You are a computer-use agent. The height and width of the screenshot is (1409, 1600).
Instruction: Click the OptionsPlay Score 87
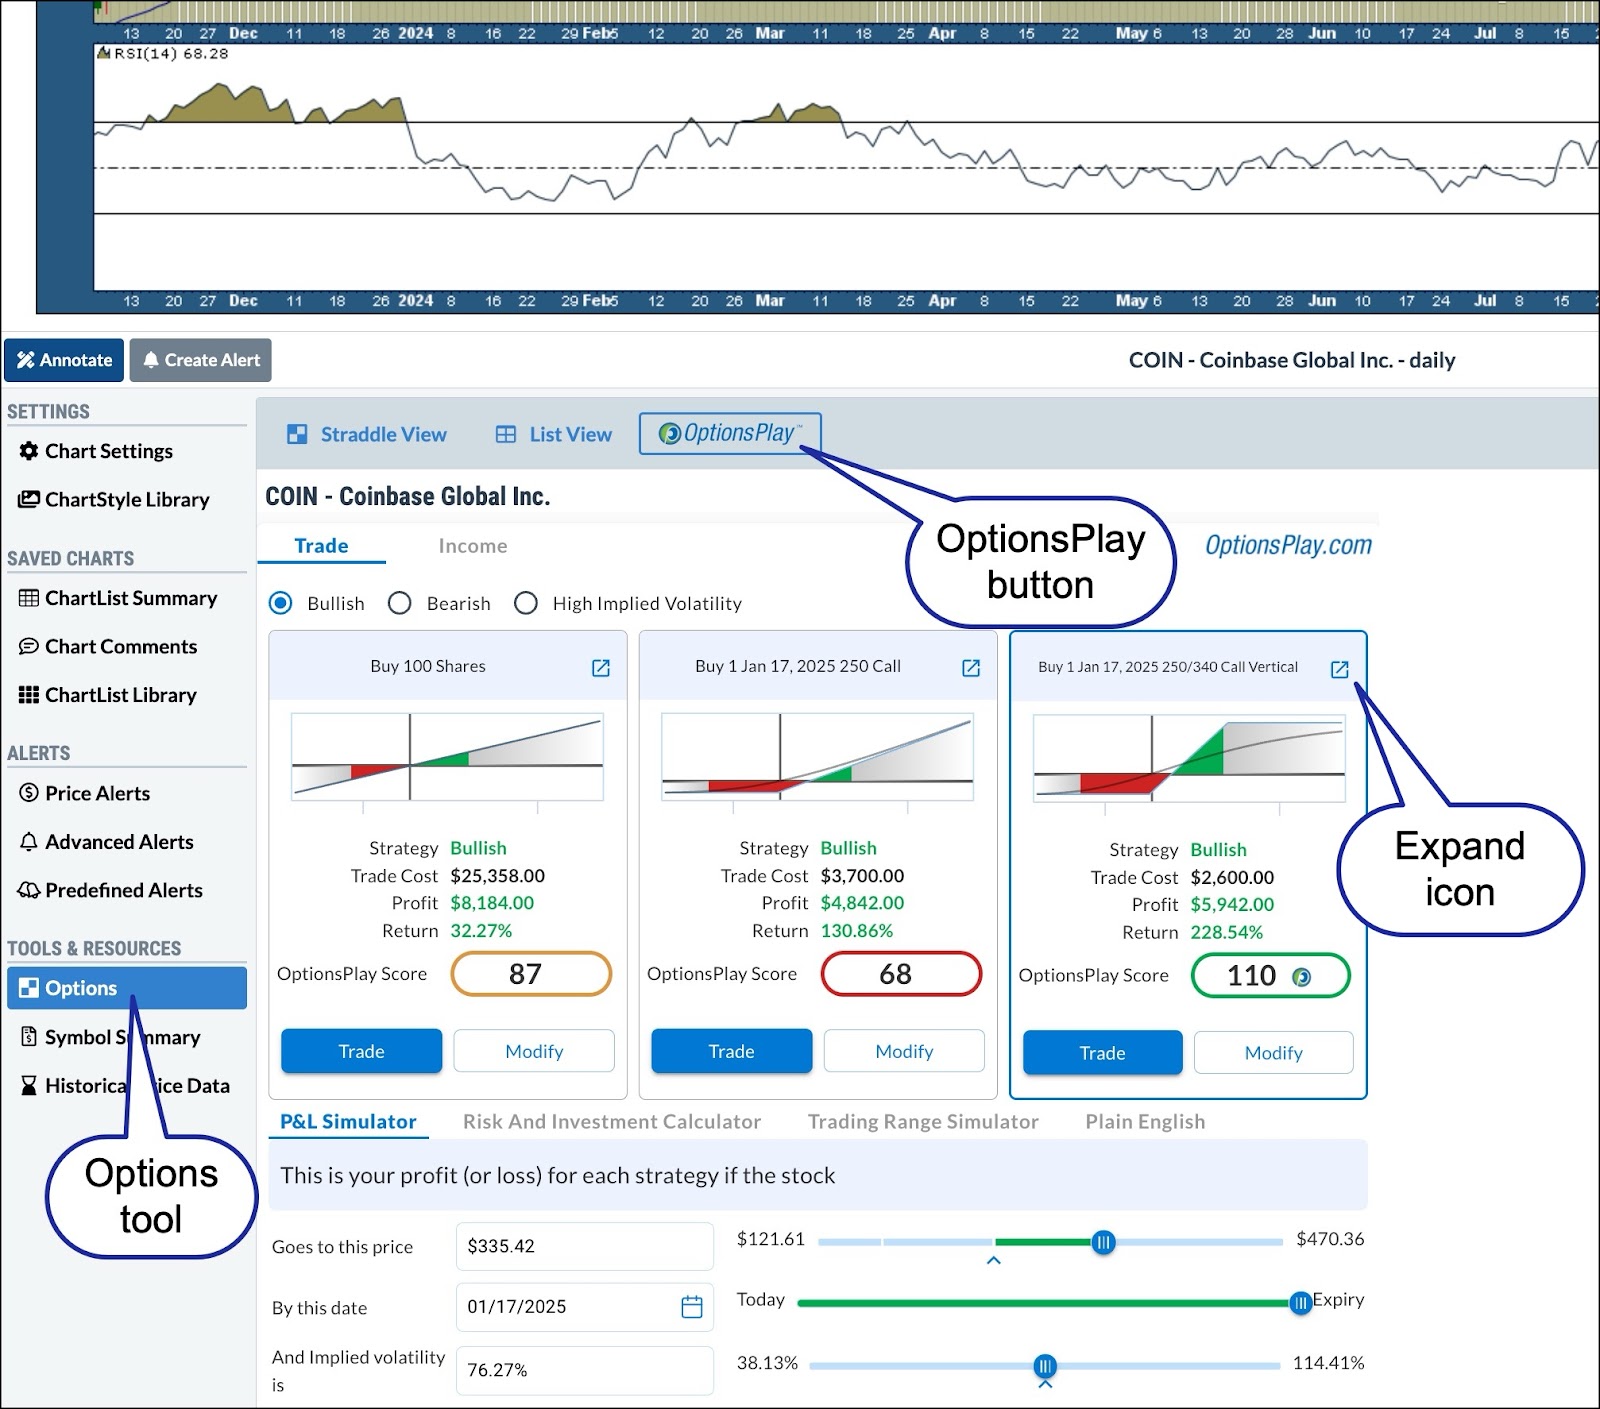[531, 974]
